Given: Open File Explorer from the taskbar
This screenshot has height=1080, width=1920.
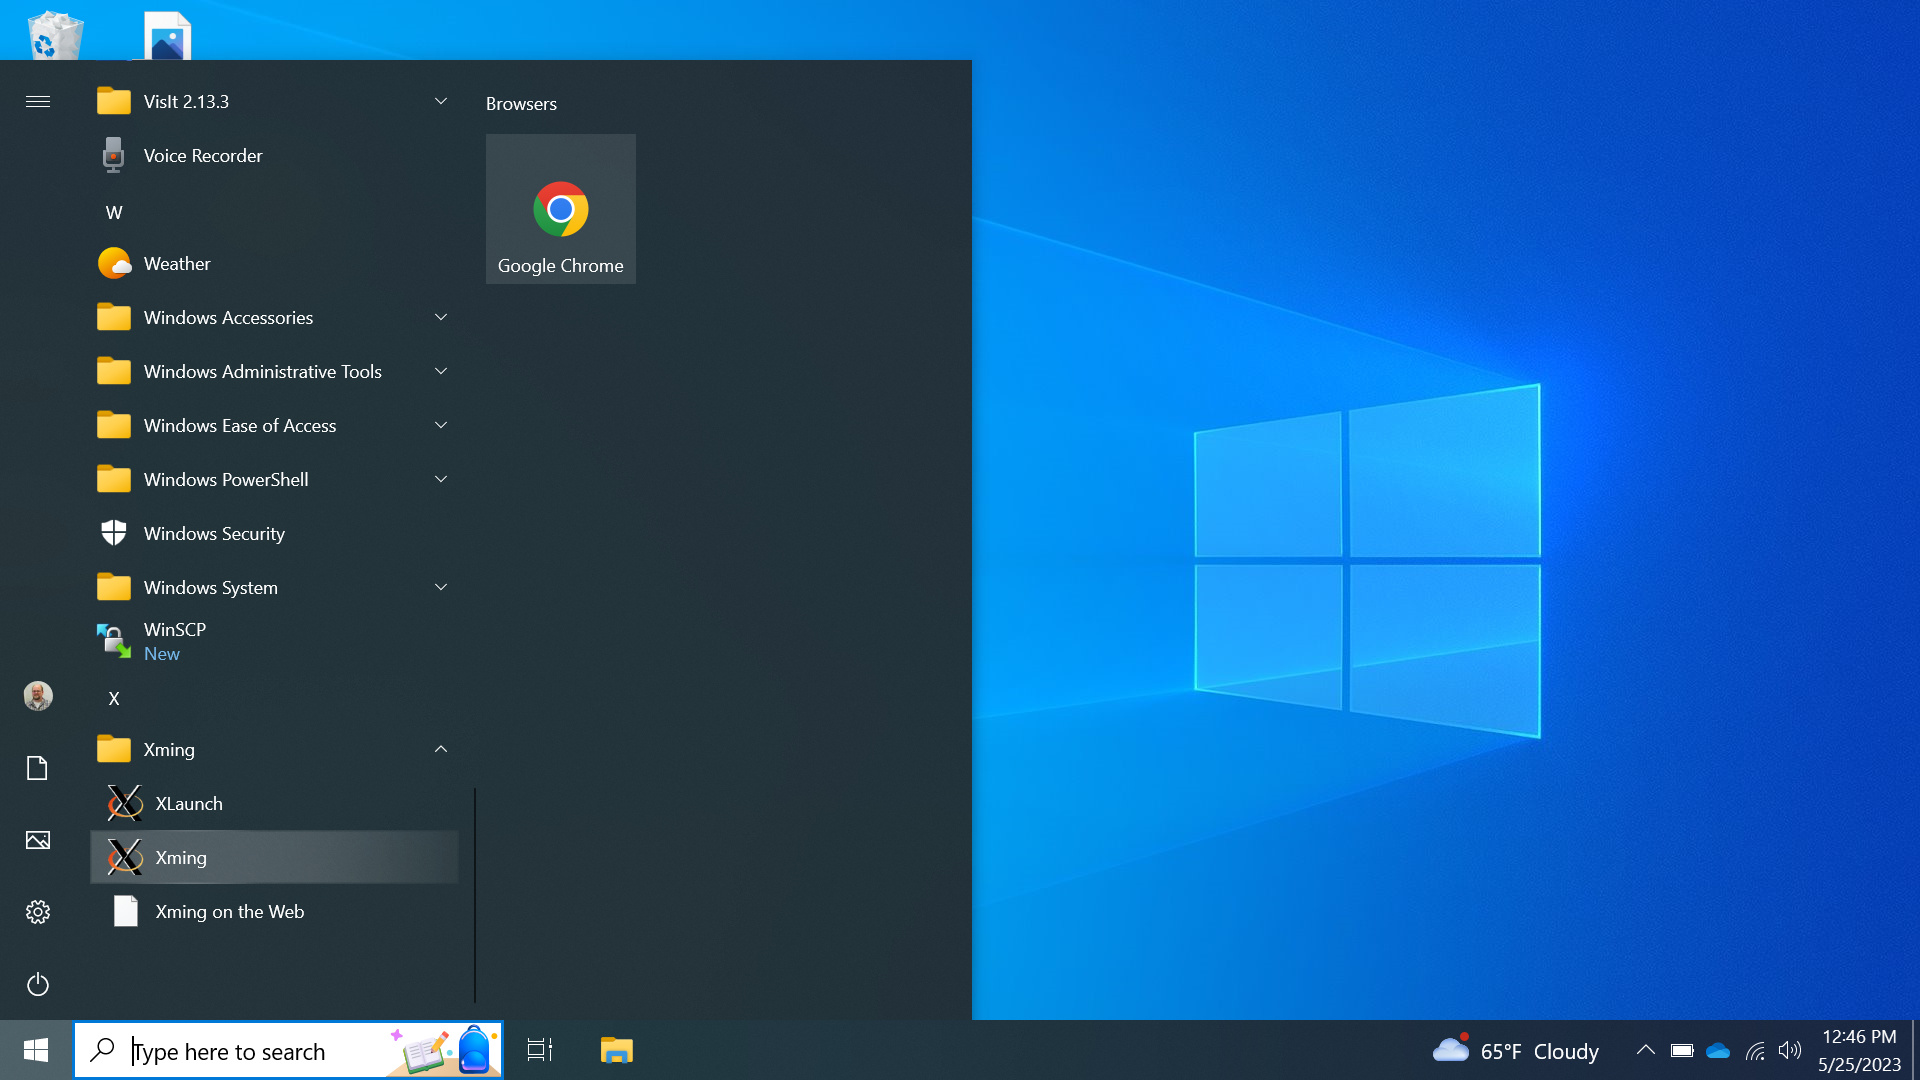Looking at the screenshot, I should click(x=617, y=1051).
